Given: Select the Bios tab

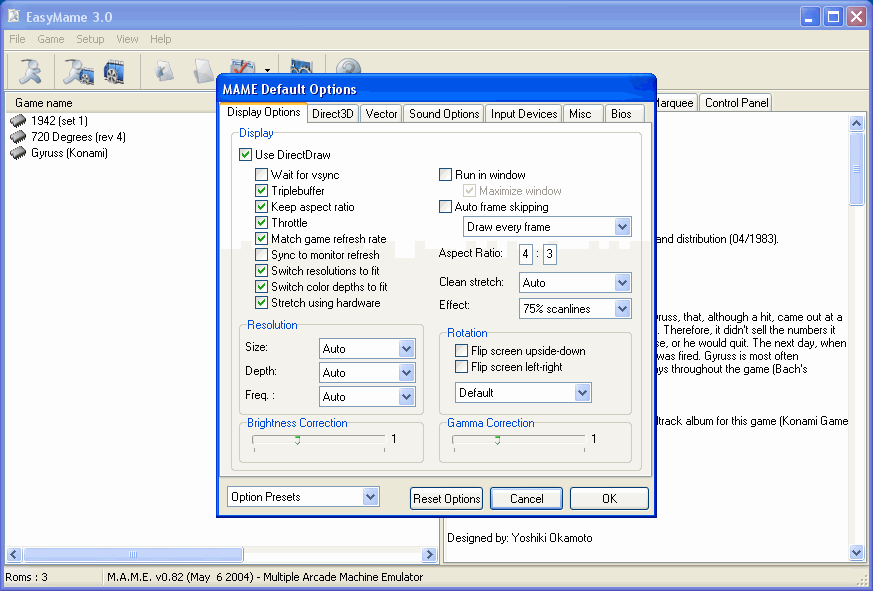Looking at the screenshot, I should coord(624,114).
